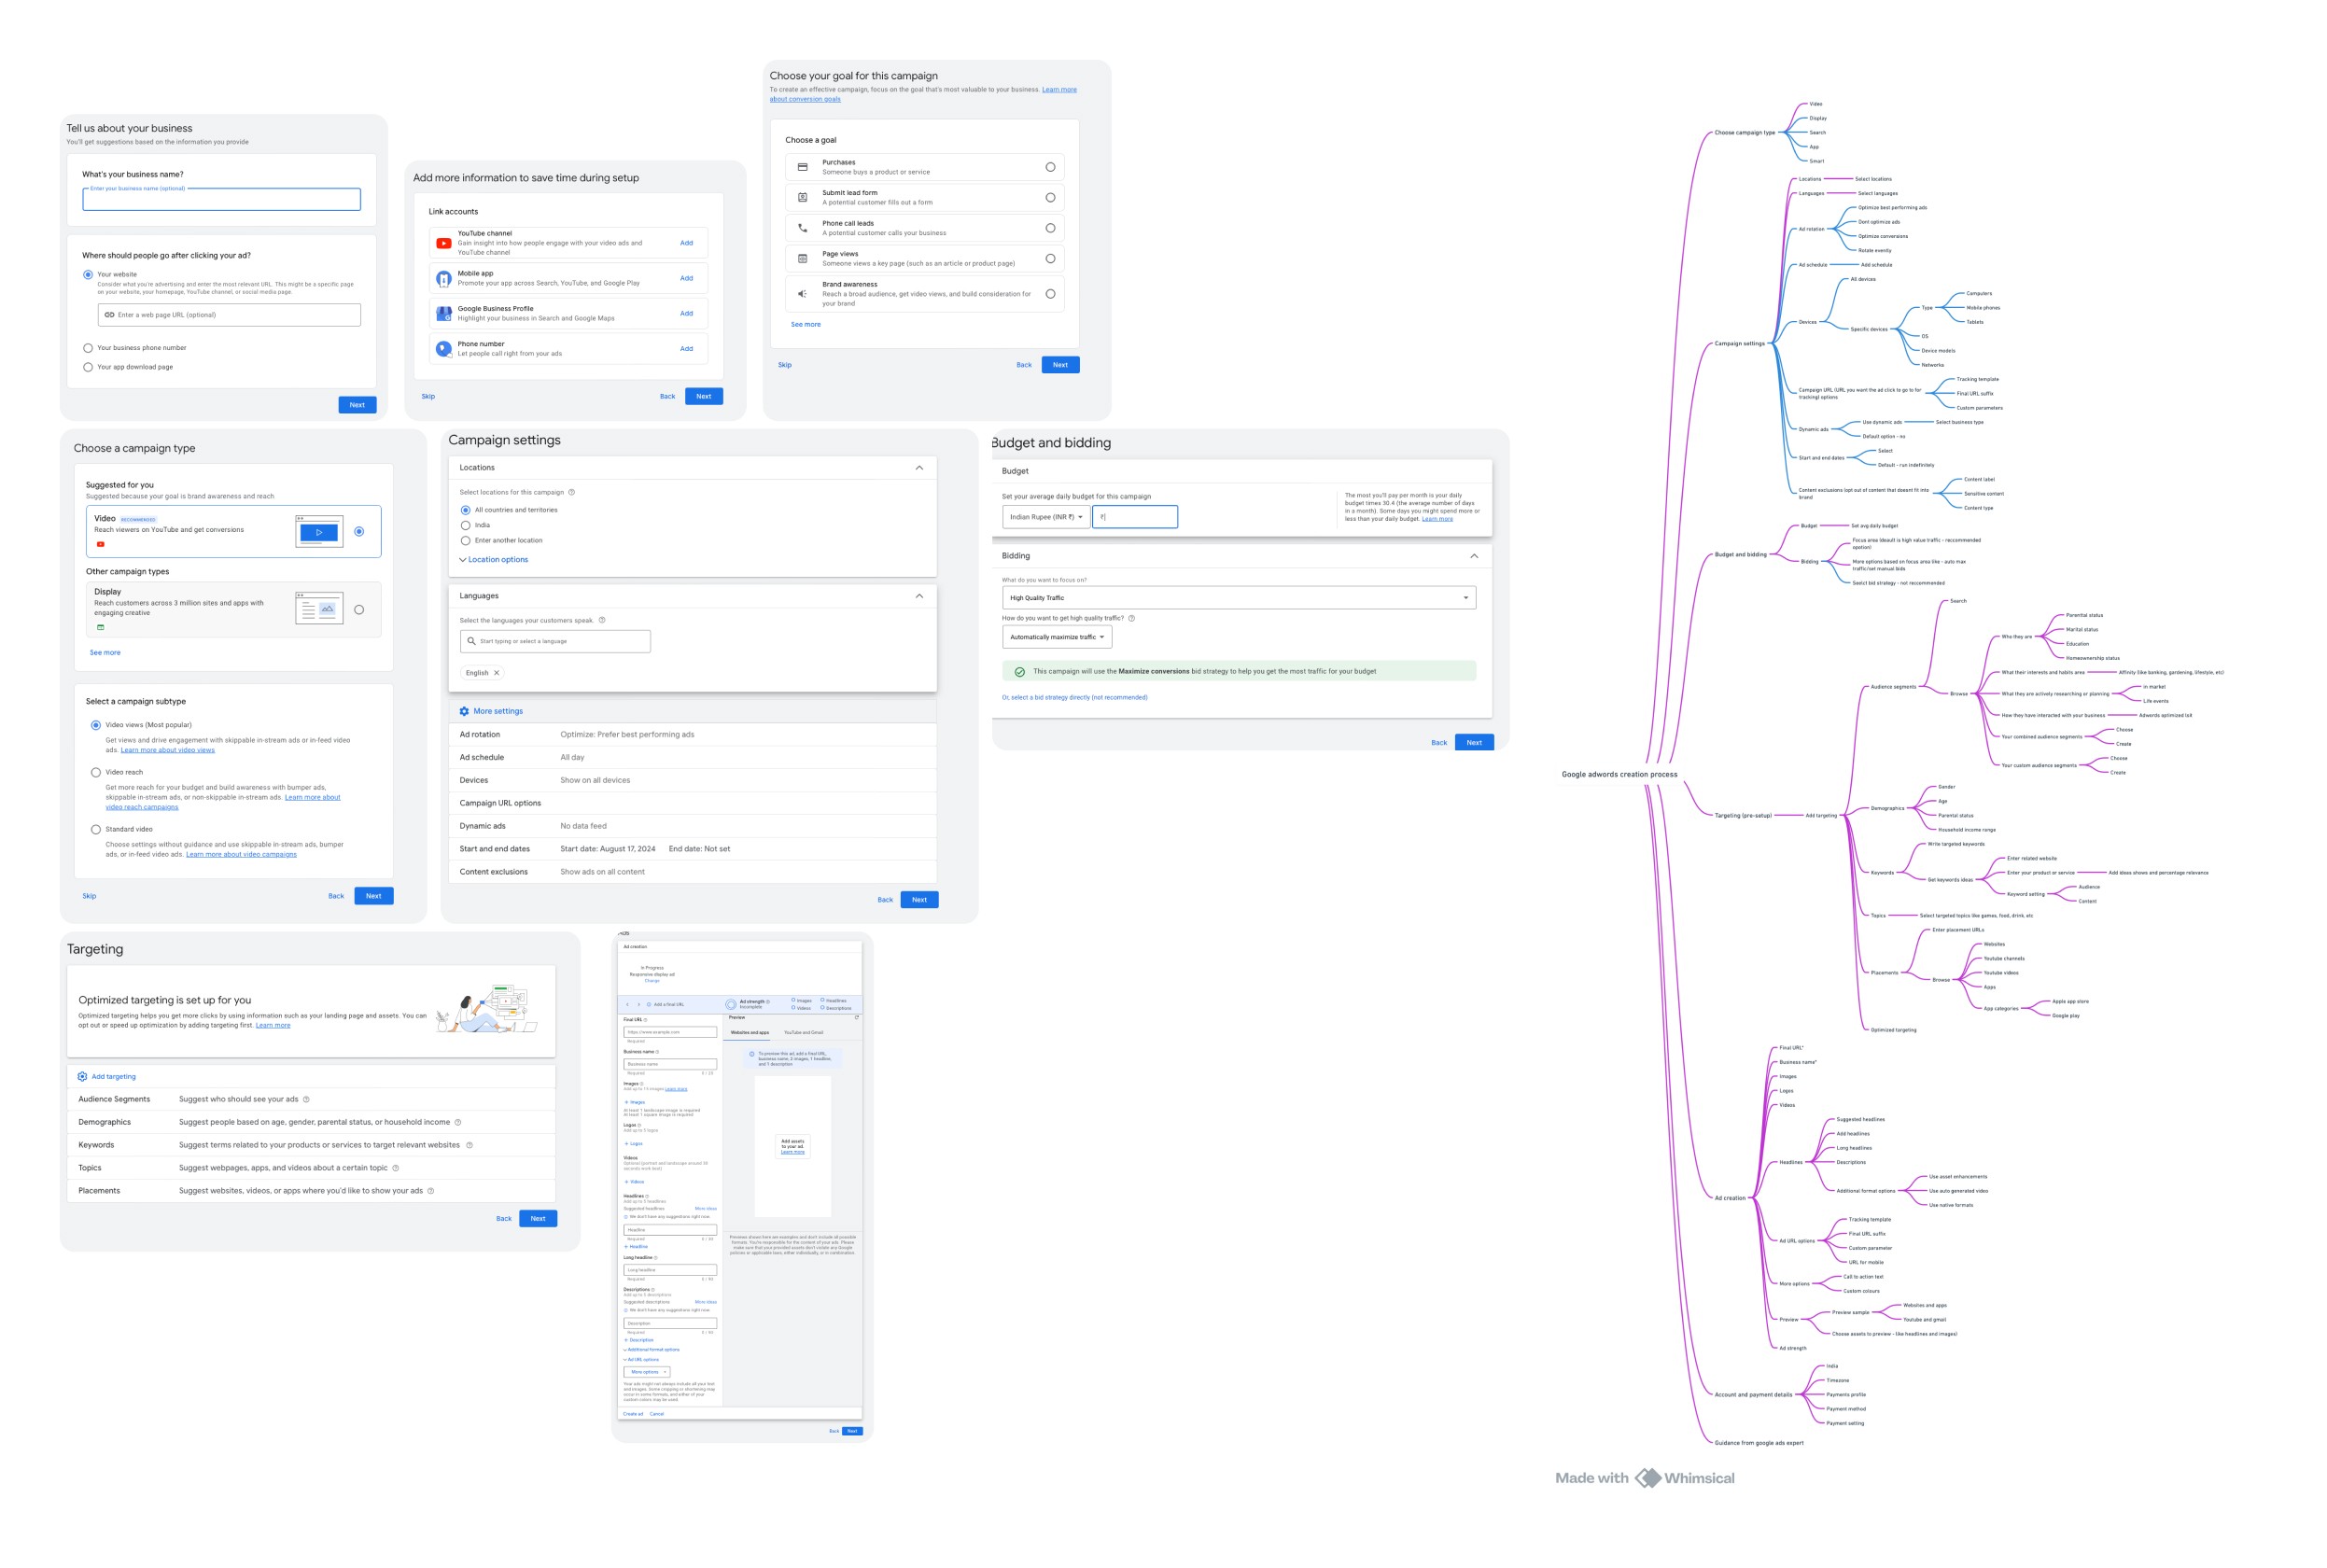Open the High Quality Traffic dropdown
The width and height of the screenshot is (2327, 1568).
pyautogui.click(x=1238, y=598)
